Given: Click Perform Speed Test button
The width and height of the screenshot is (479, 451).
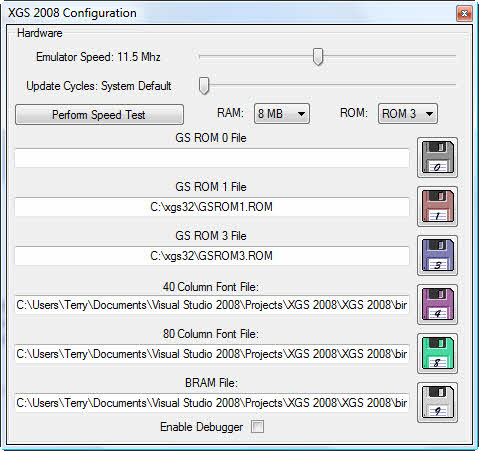Looking at the screenshot, I should tap(99, 115).
